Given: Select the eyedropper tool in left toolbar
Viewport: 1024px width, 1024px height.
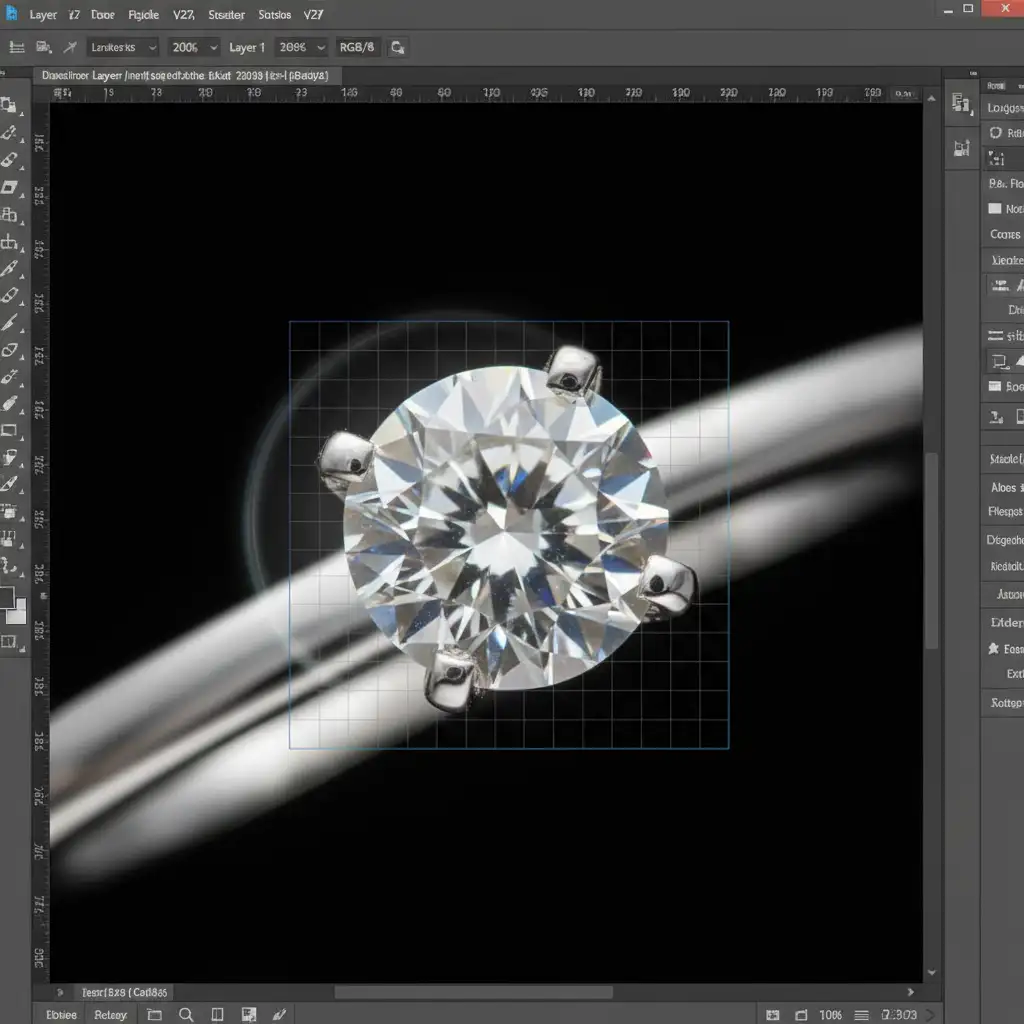Looking at the screenshot, I should pyautogui.click(x=10, y=268).
